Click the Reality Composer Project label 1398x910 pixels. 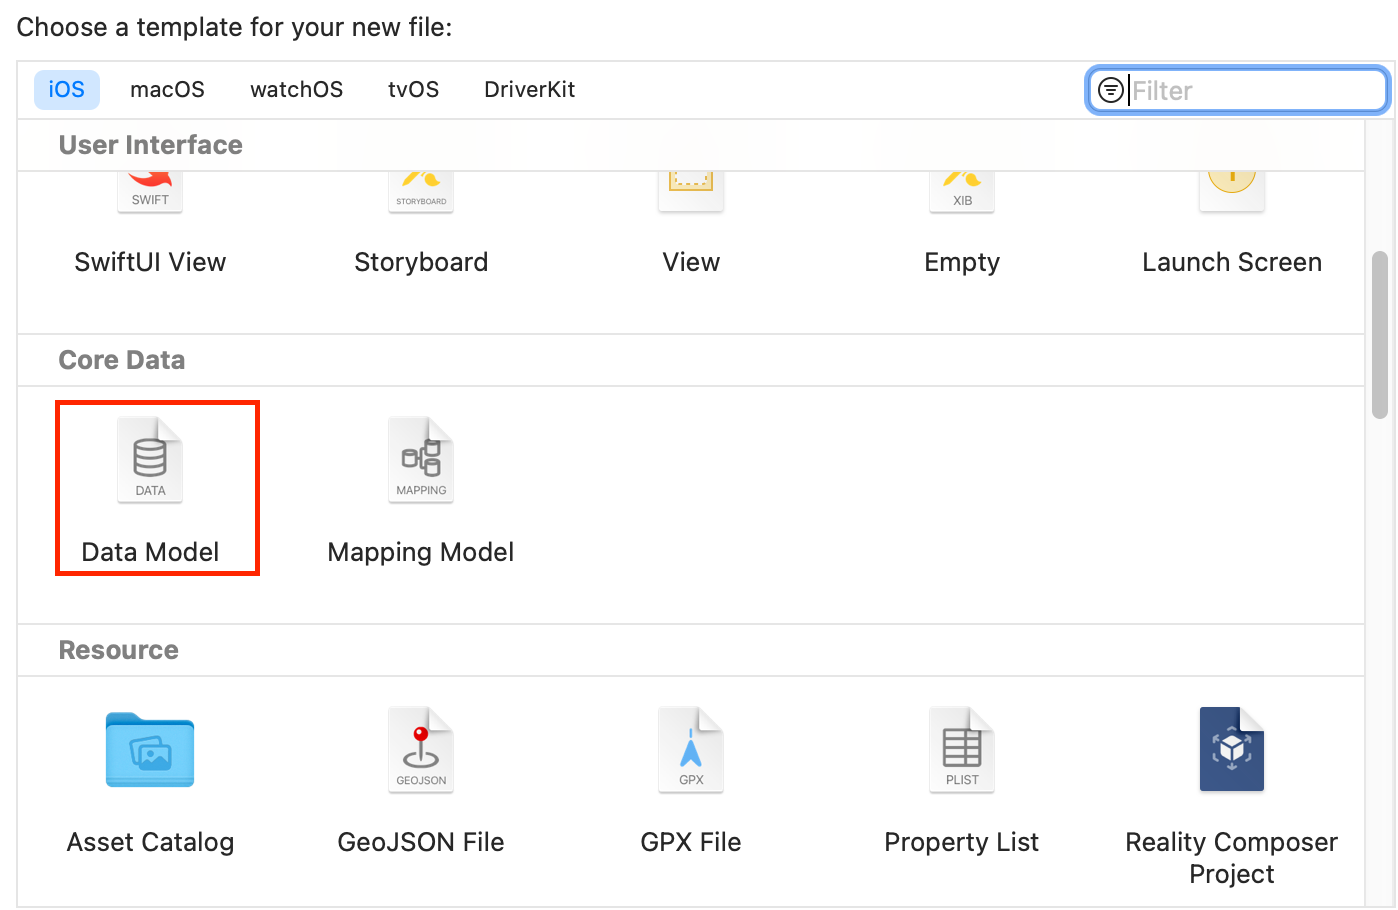1232,858
